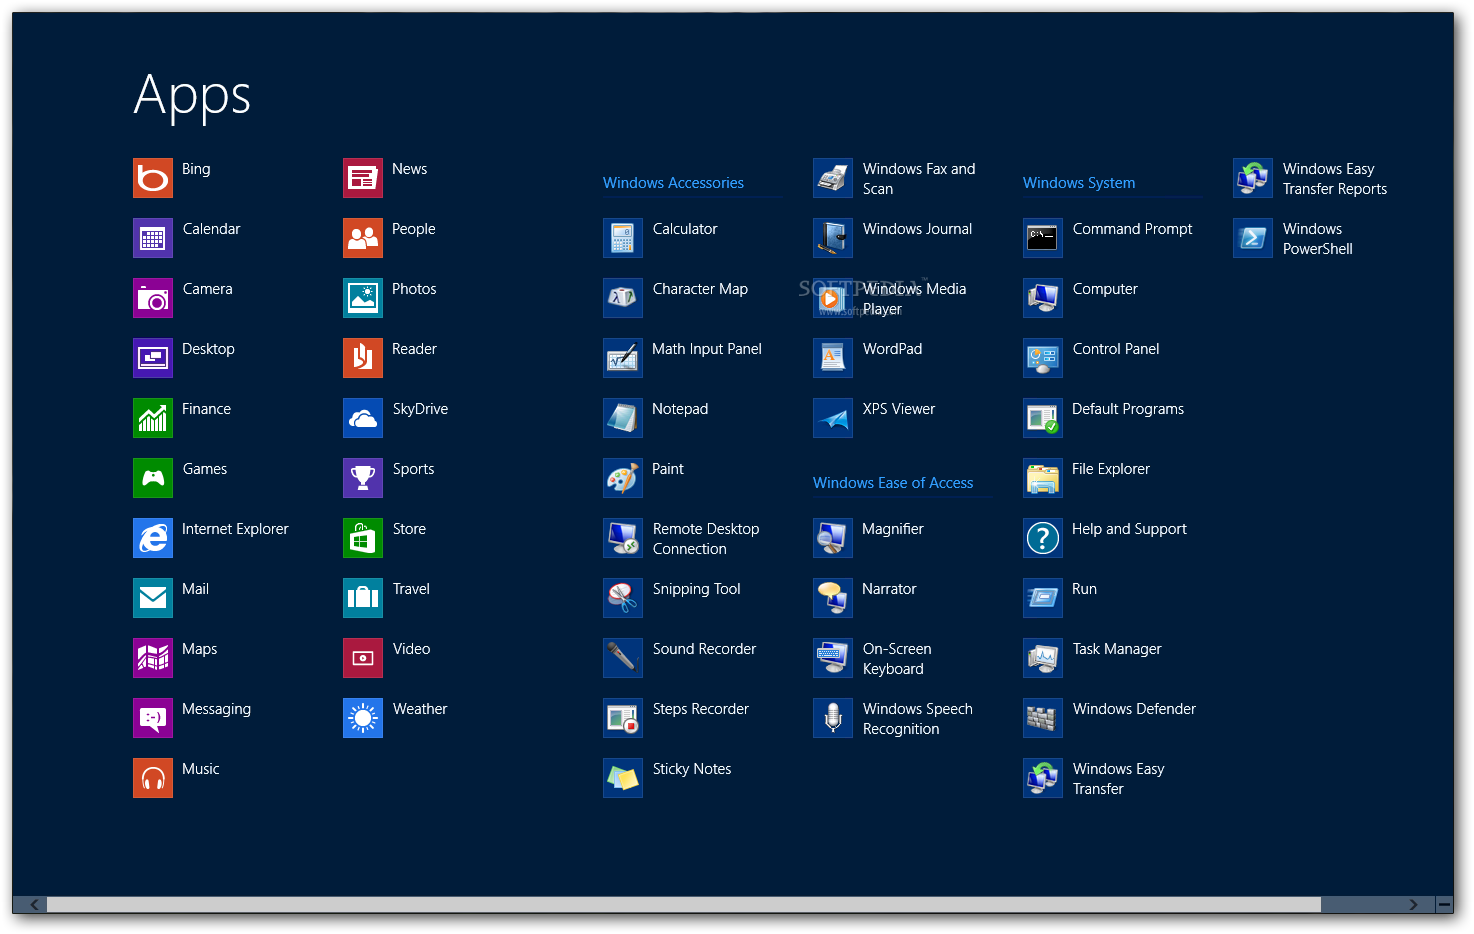Click the Windows Easy Transfer label
Image resolution: width=1474 pixels, height=934 pixels.
pos(1119,779)
